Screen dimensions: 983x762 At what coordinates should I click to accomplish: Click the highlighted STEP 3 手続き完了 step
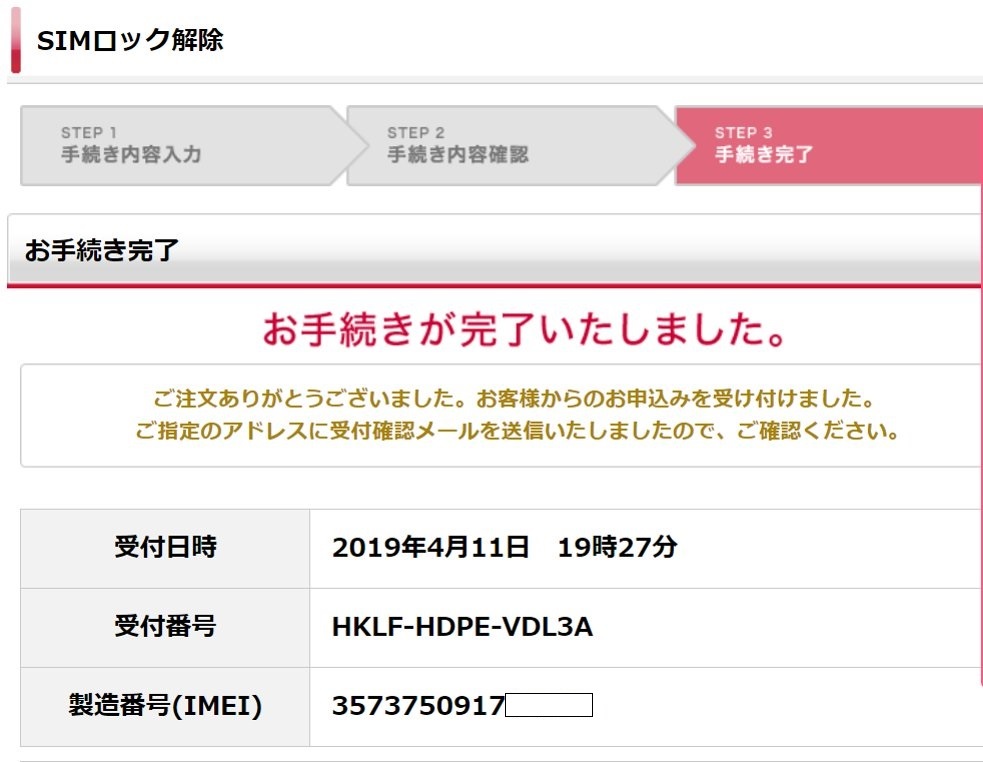point(820,146)
